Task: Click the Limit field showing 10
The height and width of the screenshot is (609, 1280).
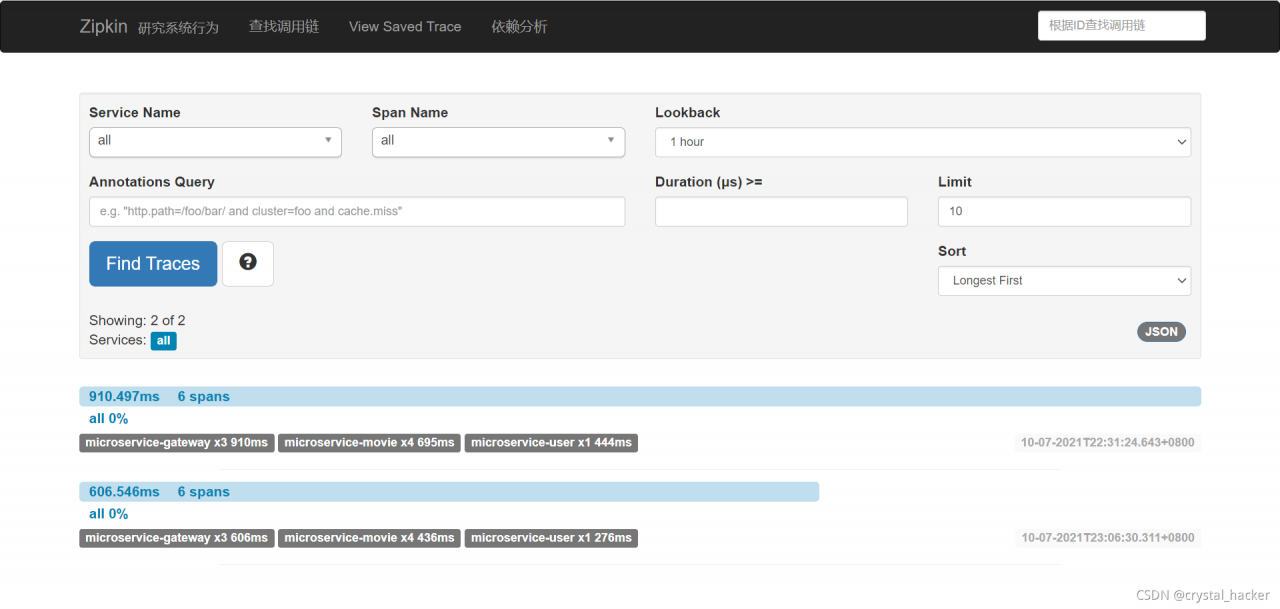Action: coord(1064,211)
